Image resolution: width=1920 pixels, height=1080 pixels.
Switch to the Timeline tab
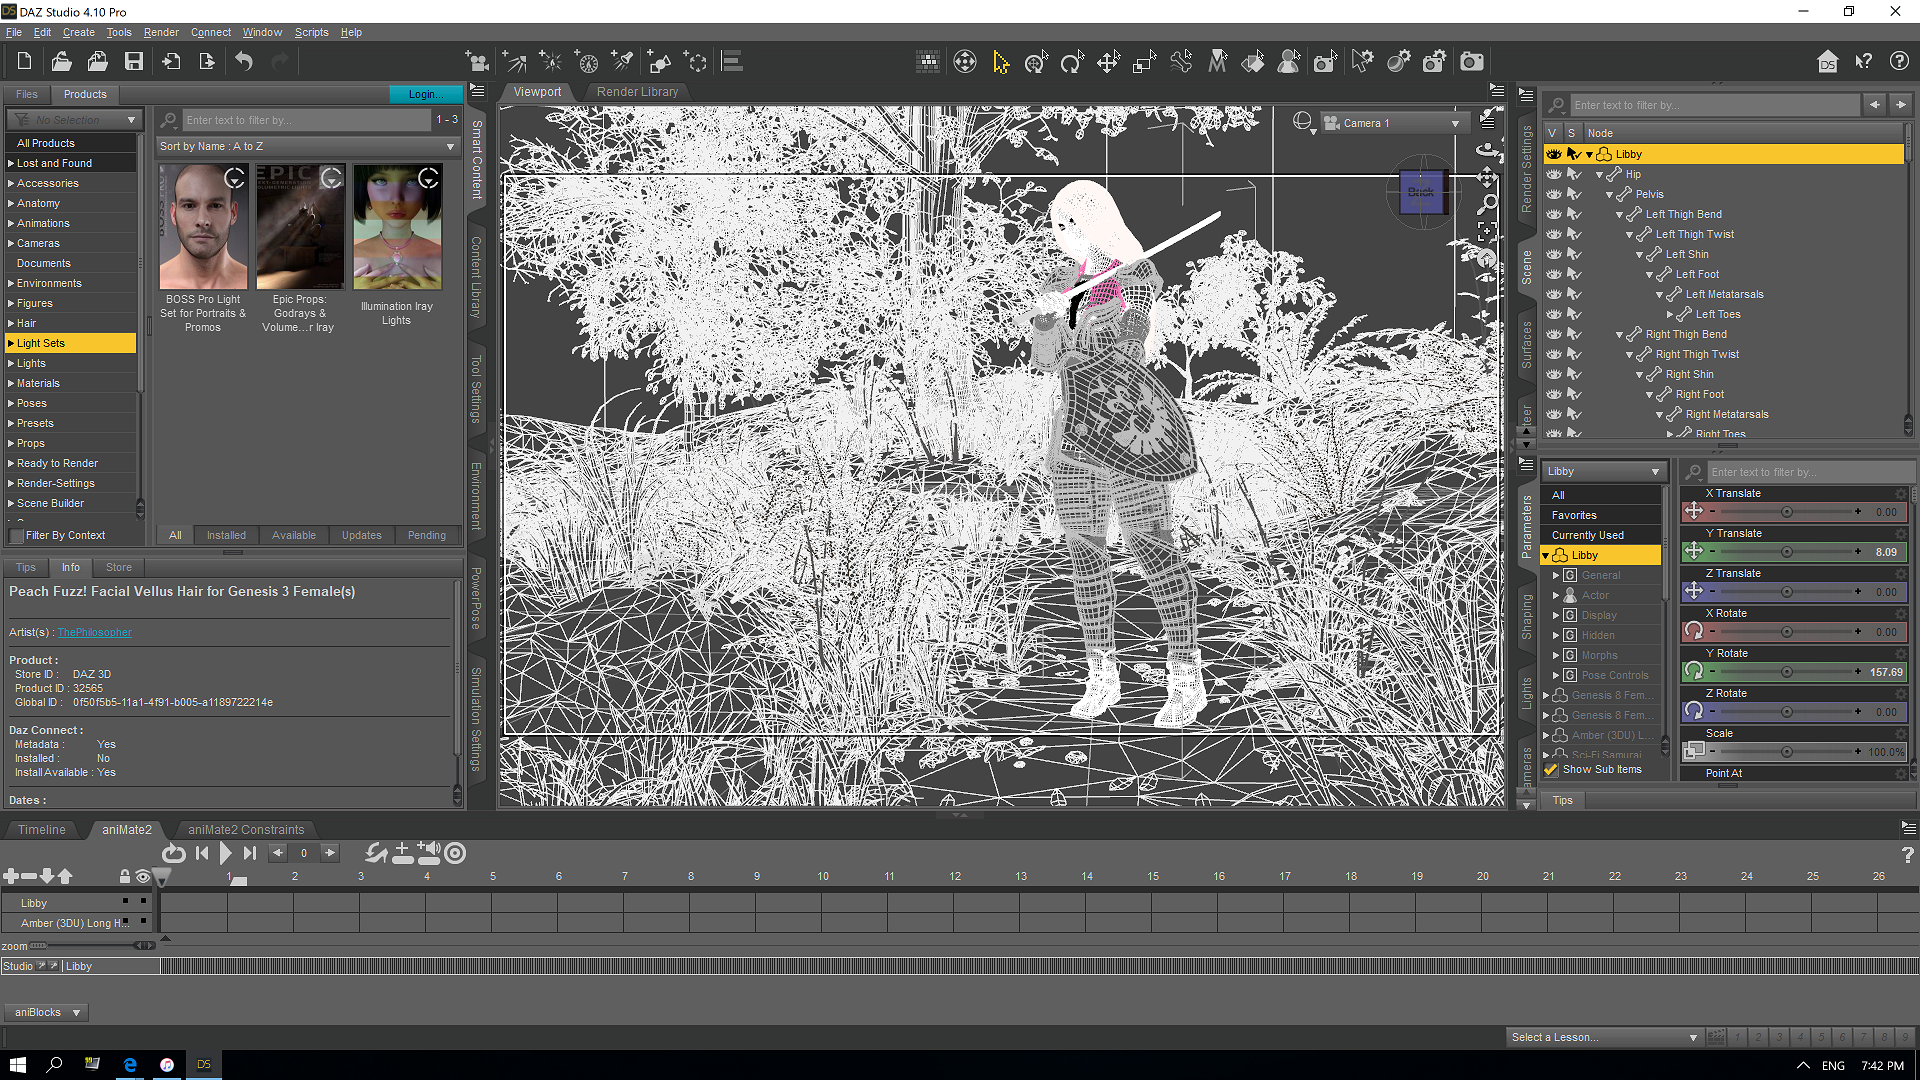[41, 830]
